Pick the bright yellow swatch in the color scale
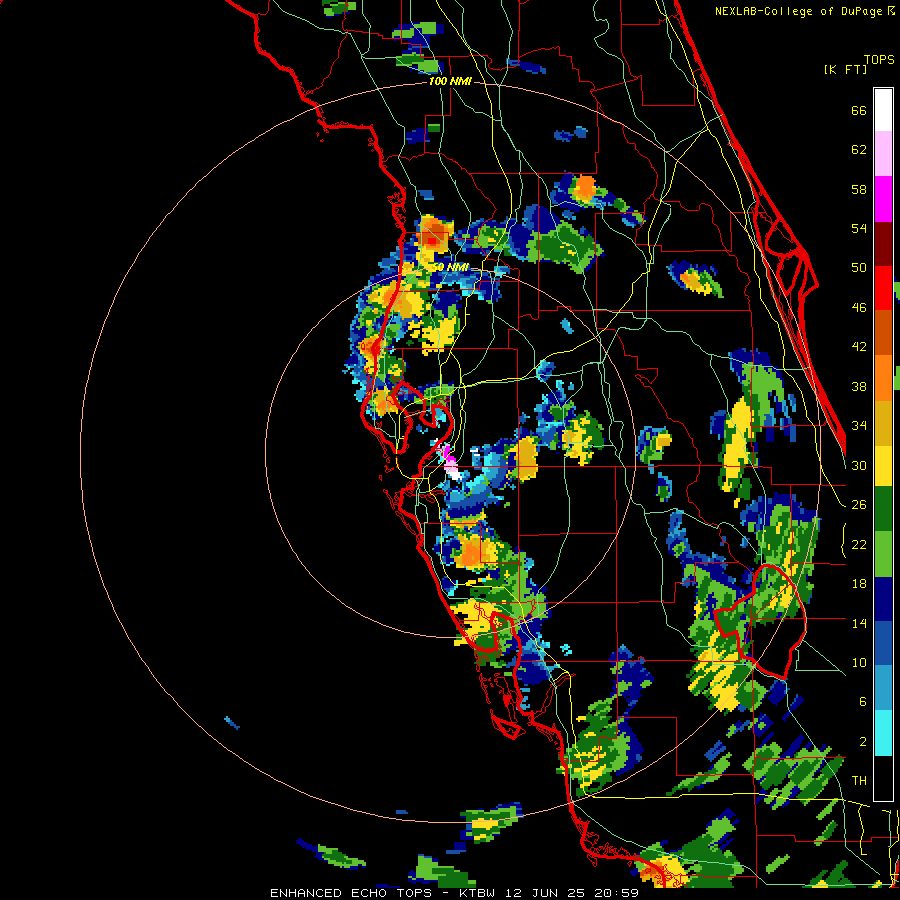 (x=883, y=466)
